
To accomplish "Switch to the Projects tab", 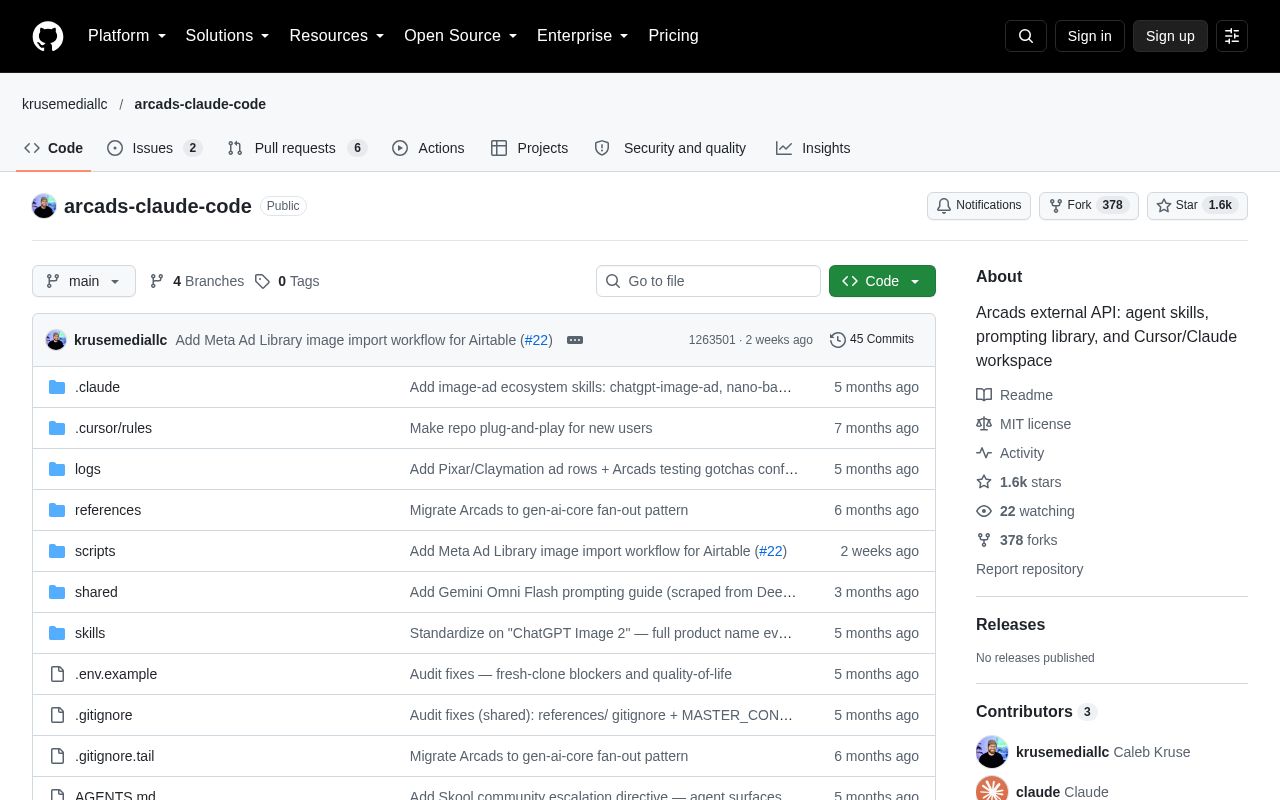I will tap(530, 148).
